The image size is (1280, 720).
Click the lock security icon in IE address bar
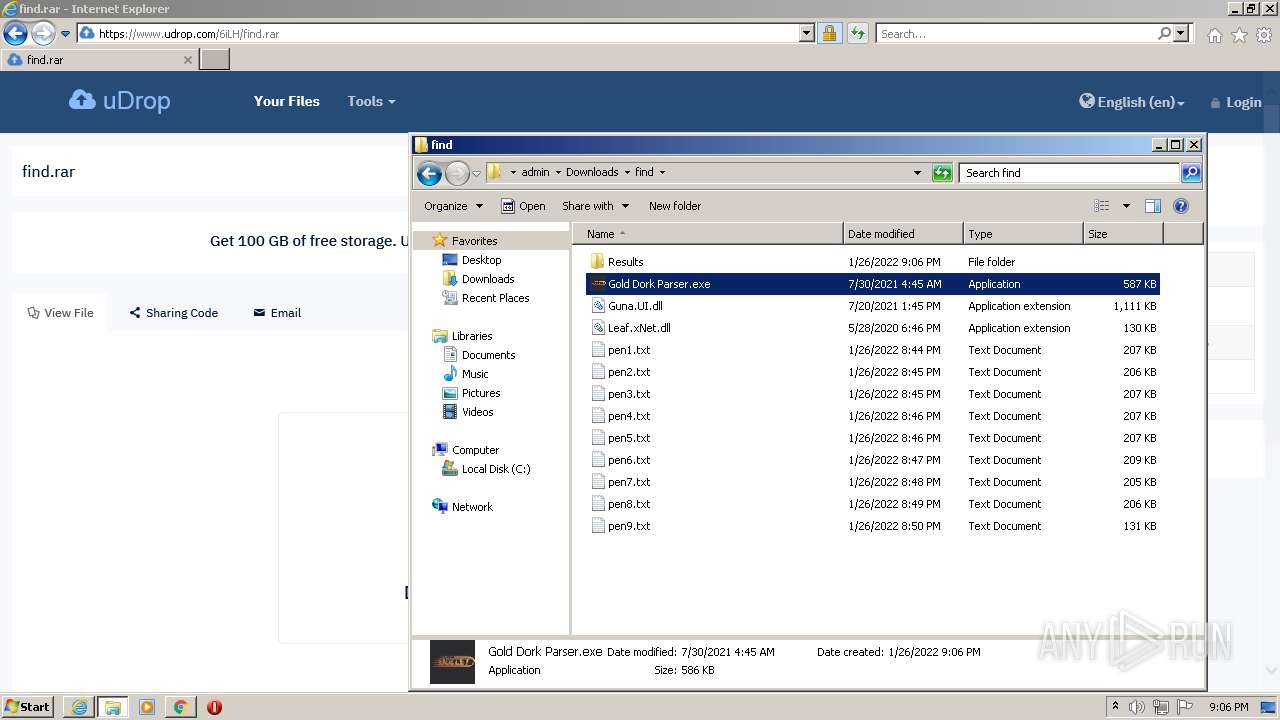pos(829,33)
